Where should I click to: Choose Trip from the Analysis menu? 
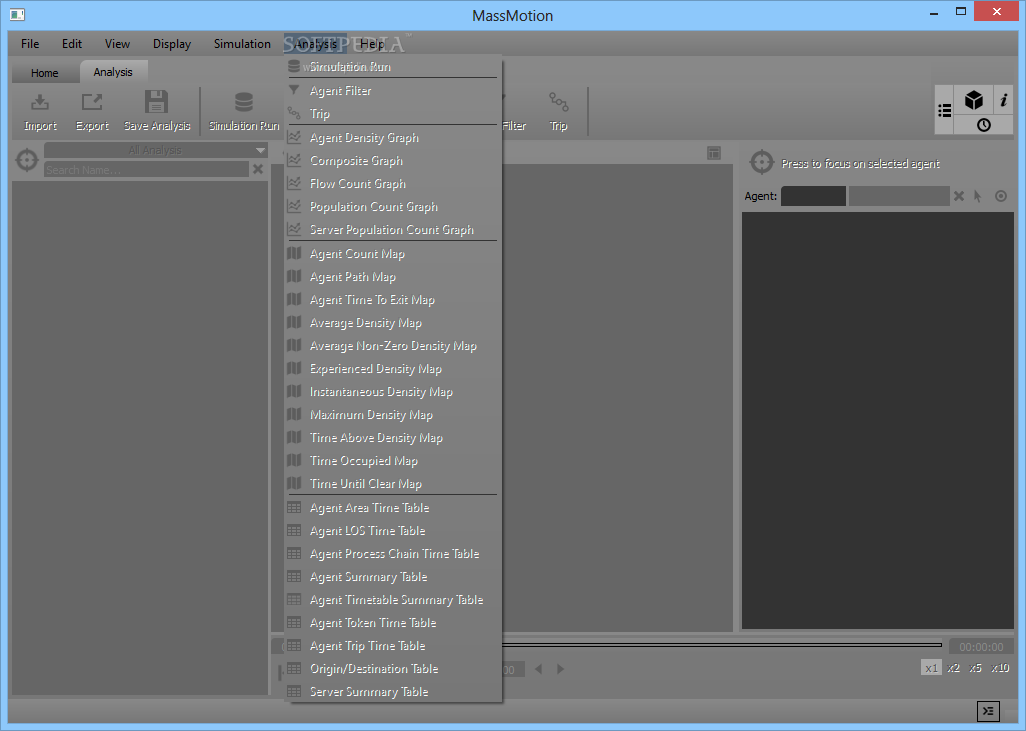click(x=393, y=114)
